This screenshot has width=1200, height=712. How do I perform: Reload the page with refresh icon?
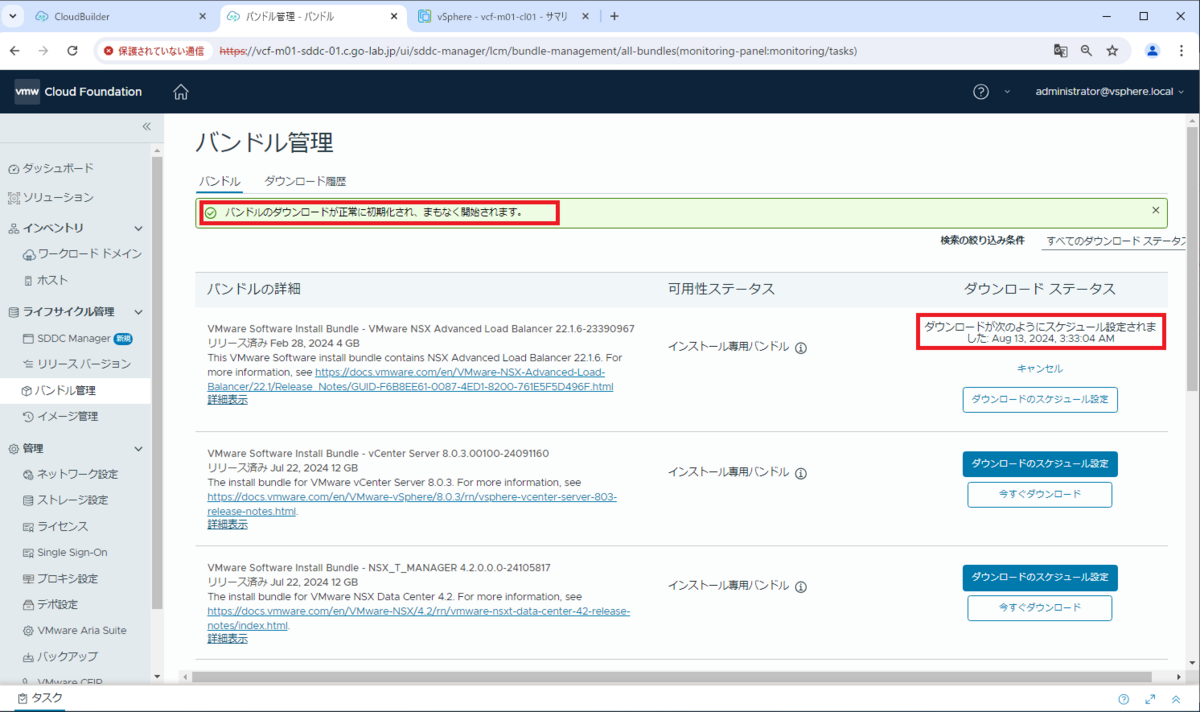(x=72, y=50)
